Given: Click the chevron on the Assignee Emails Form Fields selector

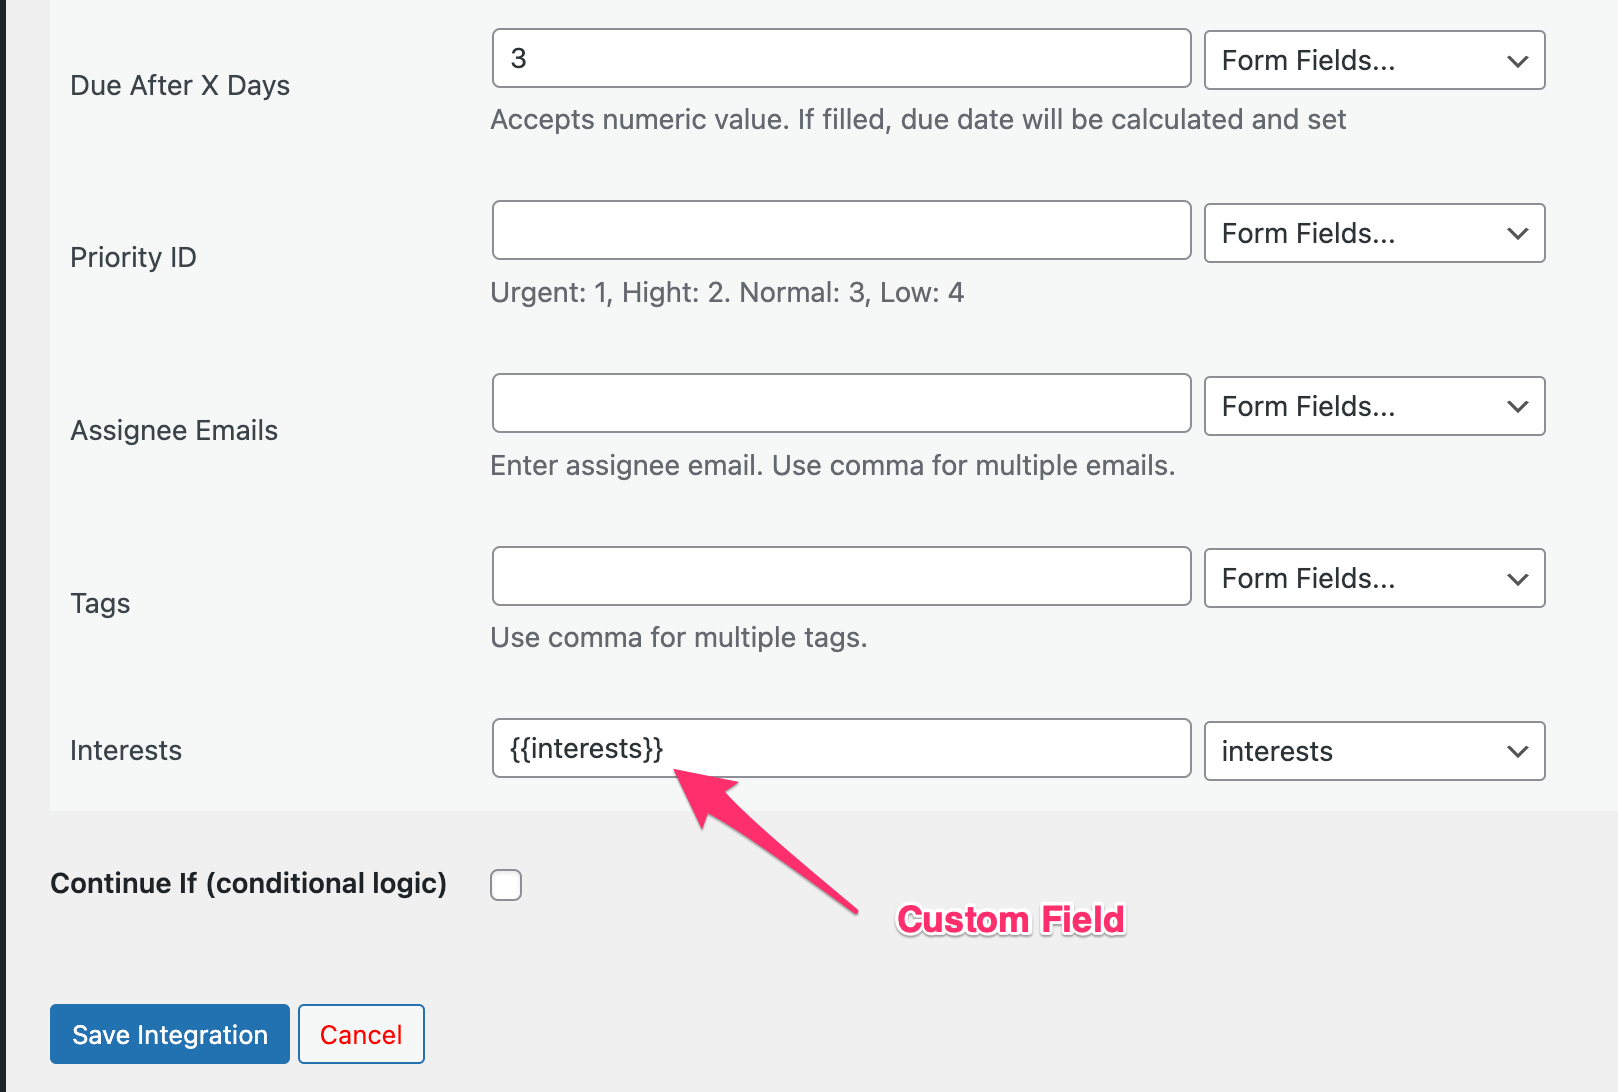Looking at the screenshot, I should (1517, 406).
